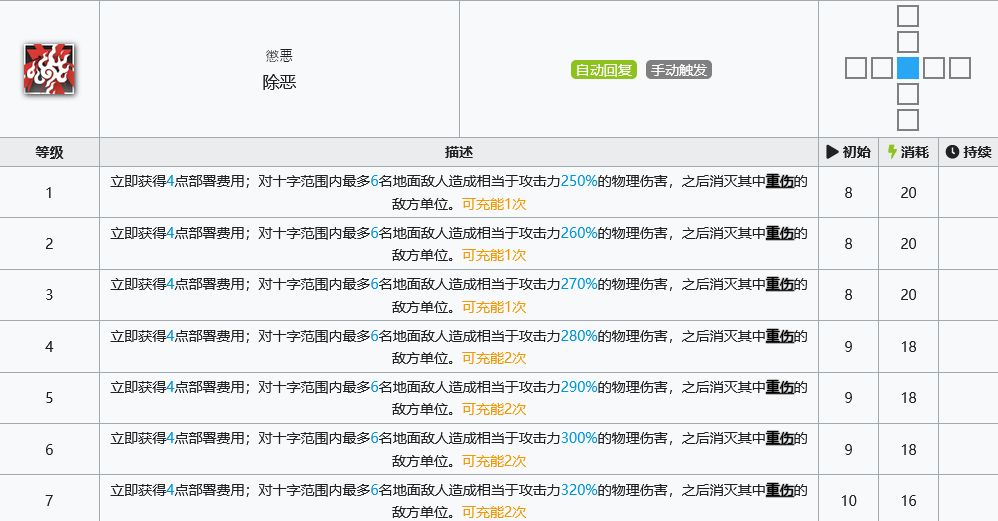Click the 290% value in level 5 description
Image resolution: width=998 pixels, height=521 pixels.
[579, 387]
